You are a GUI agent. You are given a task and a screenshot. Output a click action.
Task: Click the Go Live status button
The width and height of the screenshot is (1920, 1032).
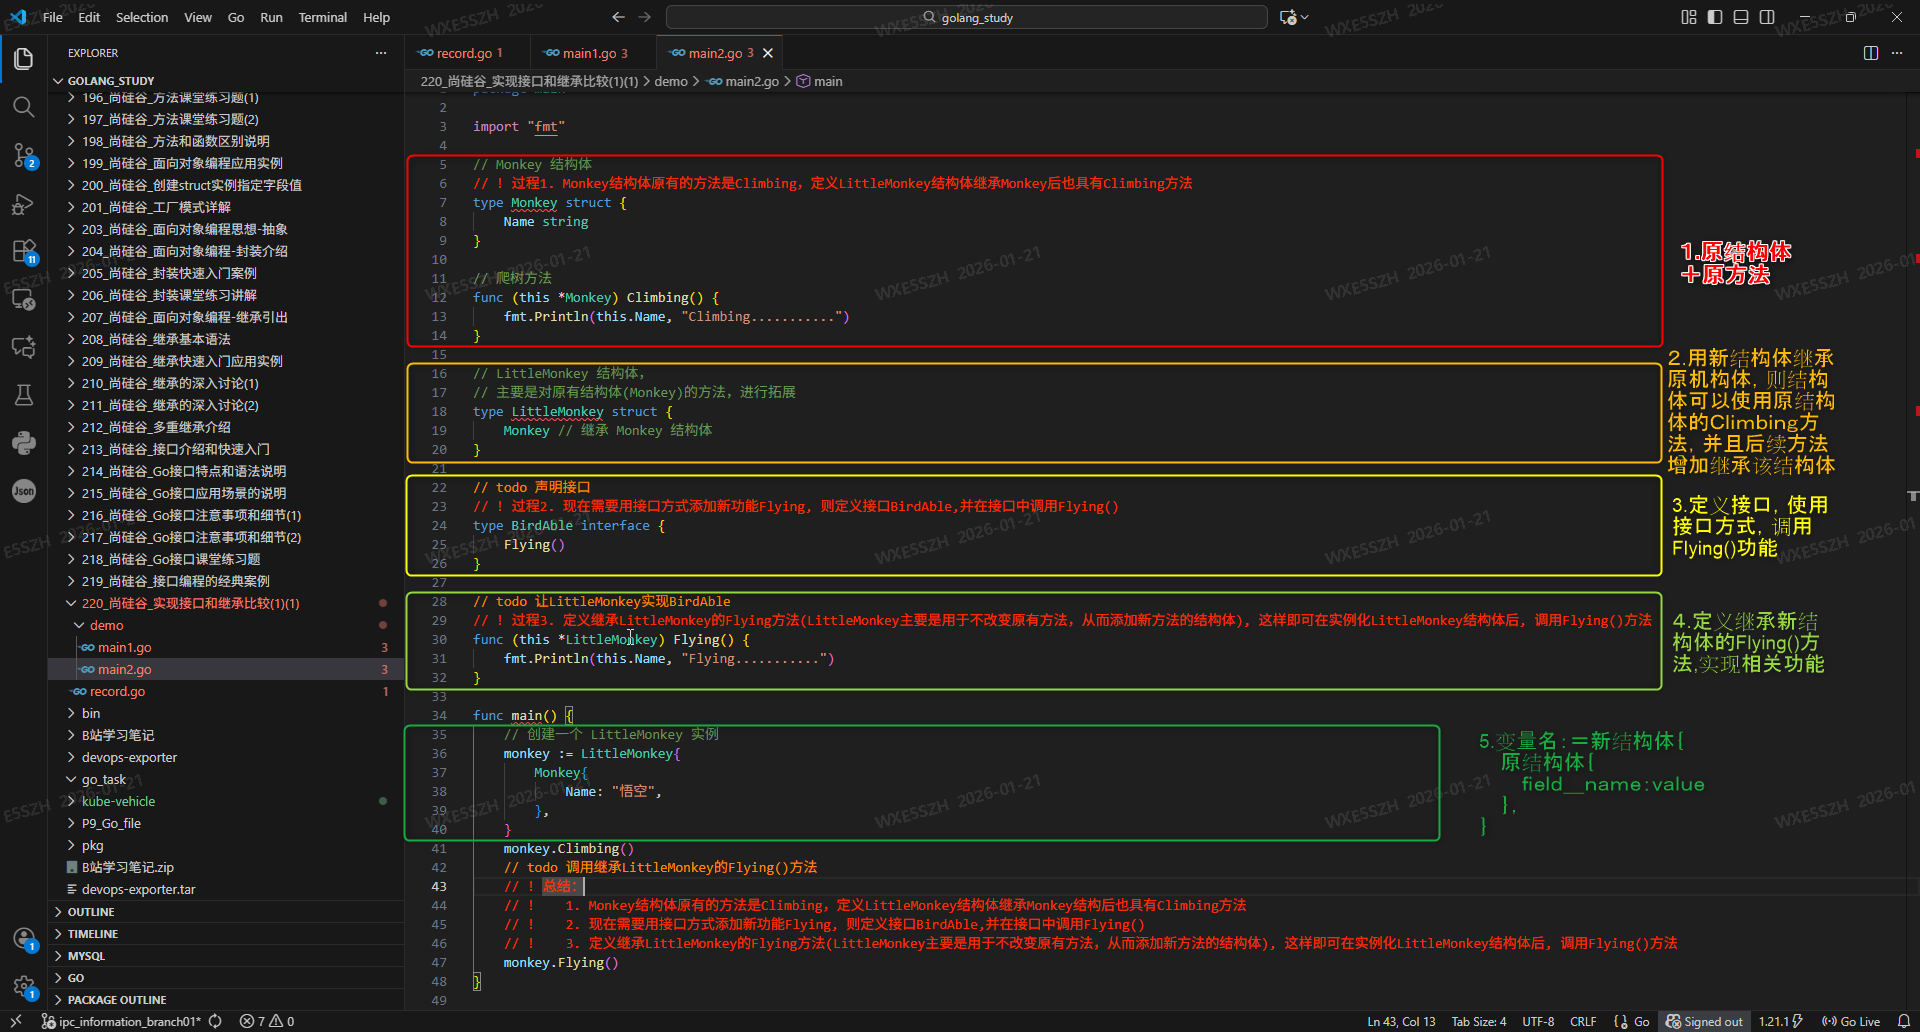[1851, 1021]
